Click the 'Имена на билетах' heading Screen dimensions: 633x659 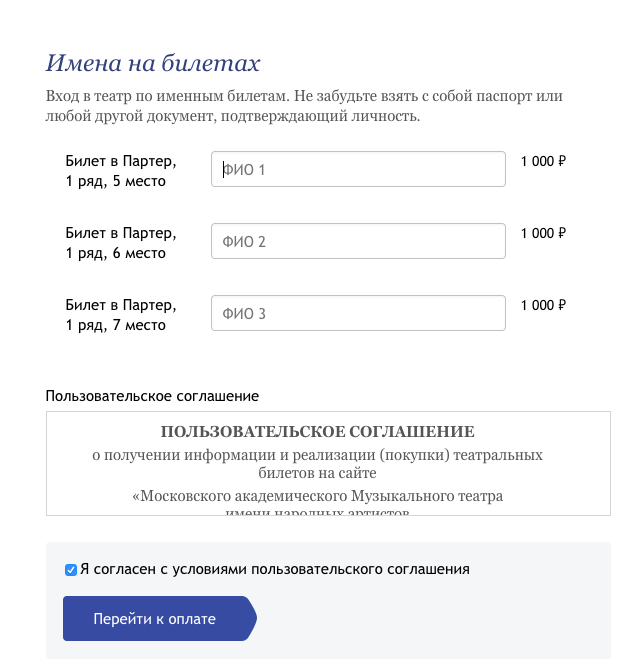pos(153,64)
